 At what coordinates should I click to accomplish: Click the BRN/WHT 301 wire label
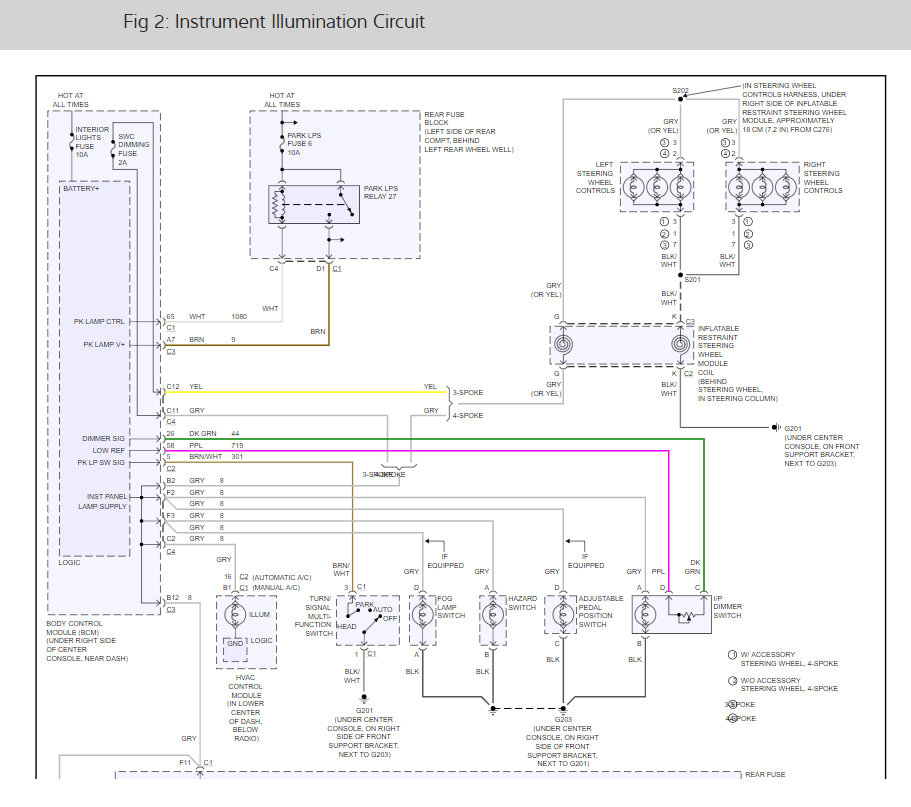pos(216,457)
